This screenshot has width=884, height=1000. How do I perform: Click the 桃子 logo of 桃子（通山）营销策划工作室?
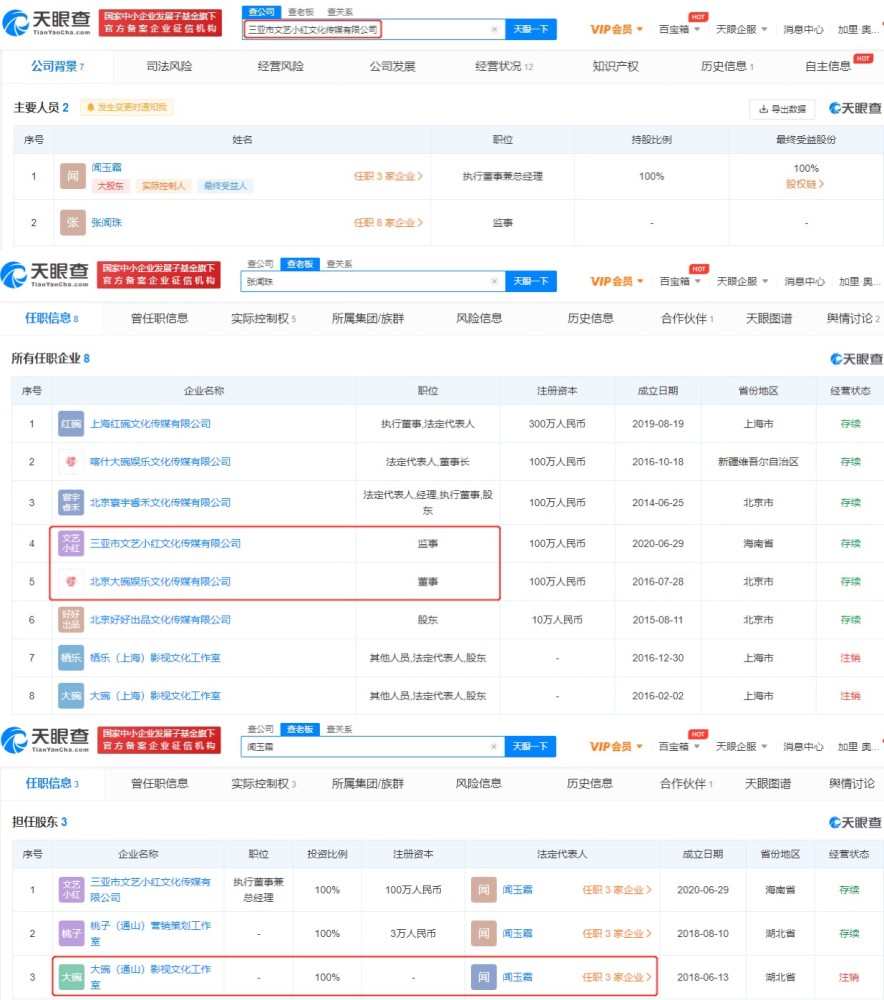coord(71,933)
